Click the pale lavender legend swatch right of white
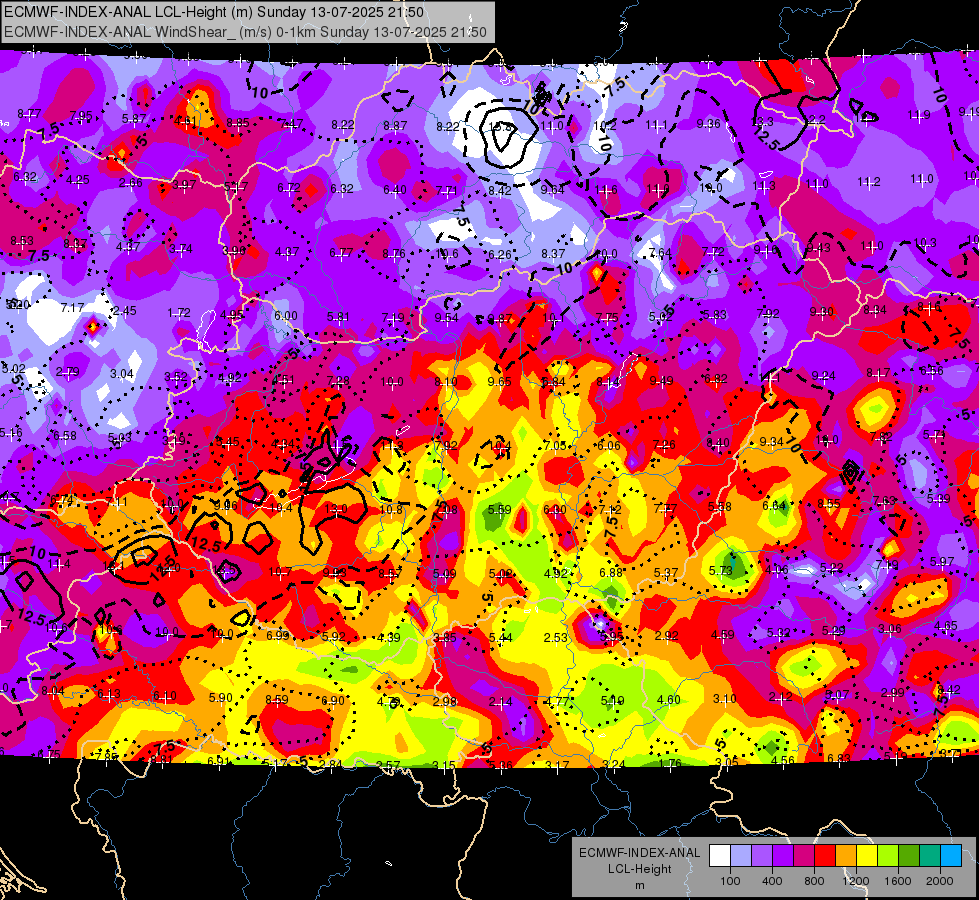This screenshot has height=900, width=979. 741,856
